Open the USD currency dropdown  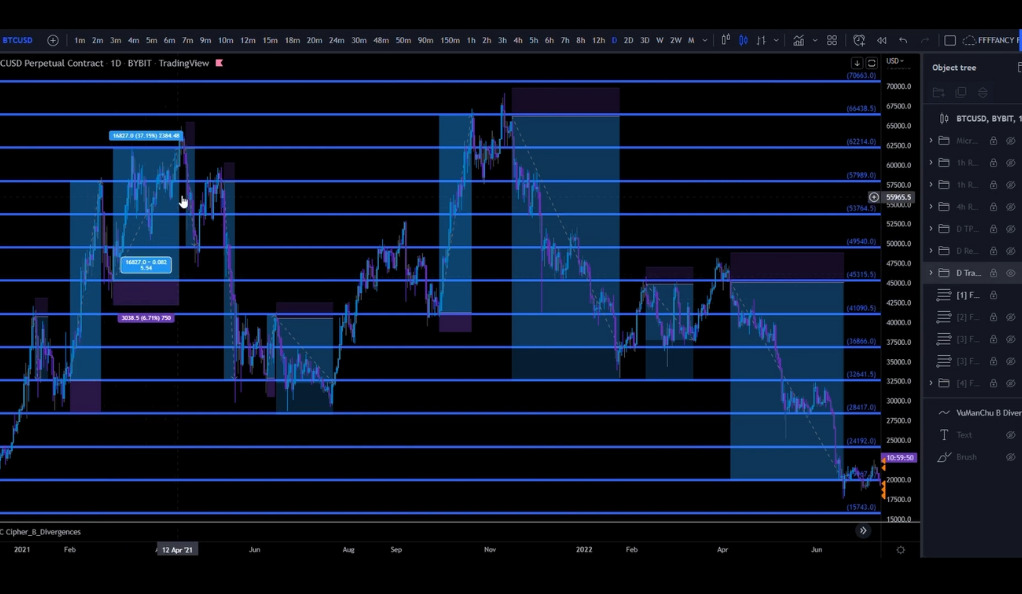point(895,61)
